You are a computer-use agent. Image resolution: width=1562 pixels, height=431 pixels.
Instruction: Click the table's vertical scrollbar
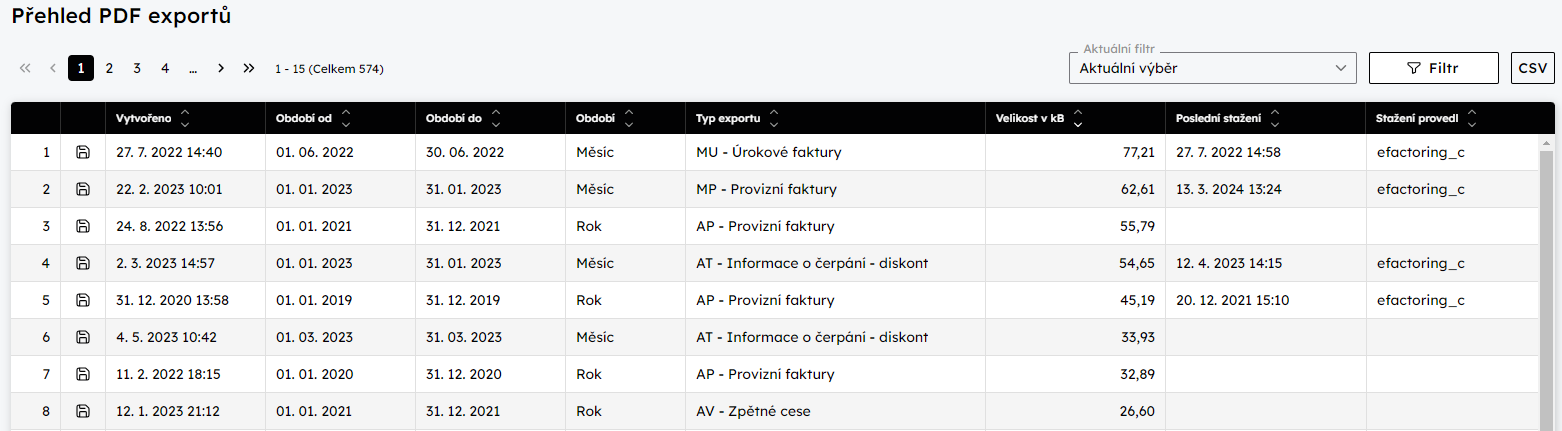[x=1546, y=283]
